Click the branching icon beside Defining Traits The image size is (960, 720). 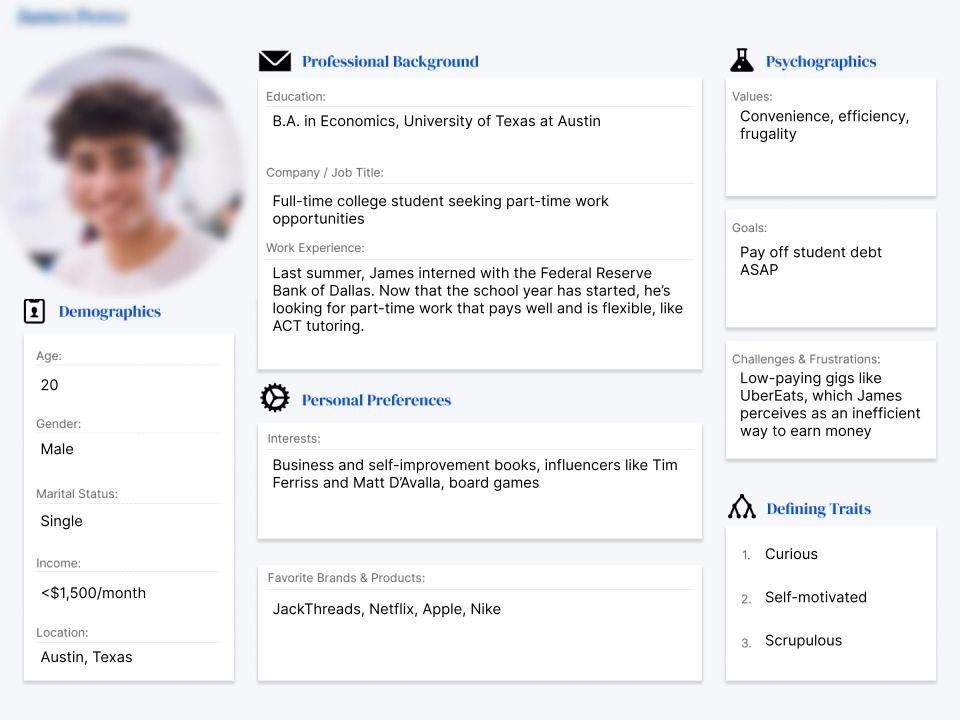point(741,507)
